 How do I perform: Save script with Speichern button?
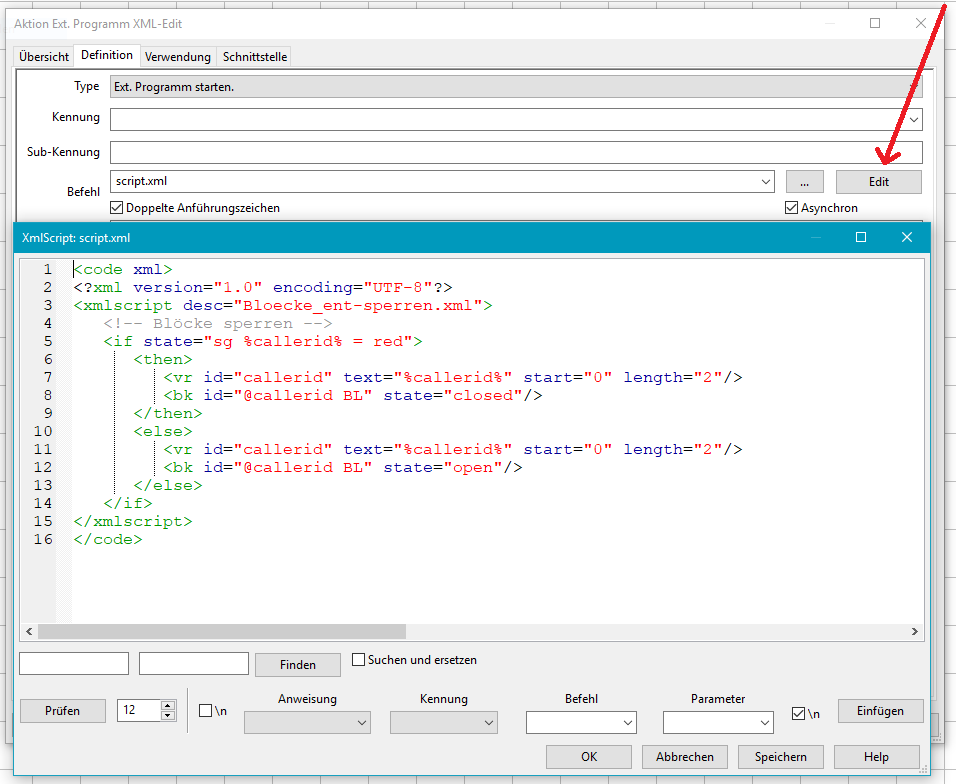[x=780, y=757]
